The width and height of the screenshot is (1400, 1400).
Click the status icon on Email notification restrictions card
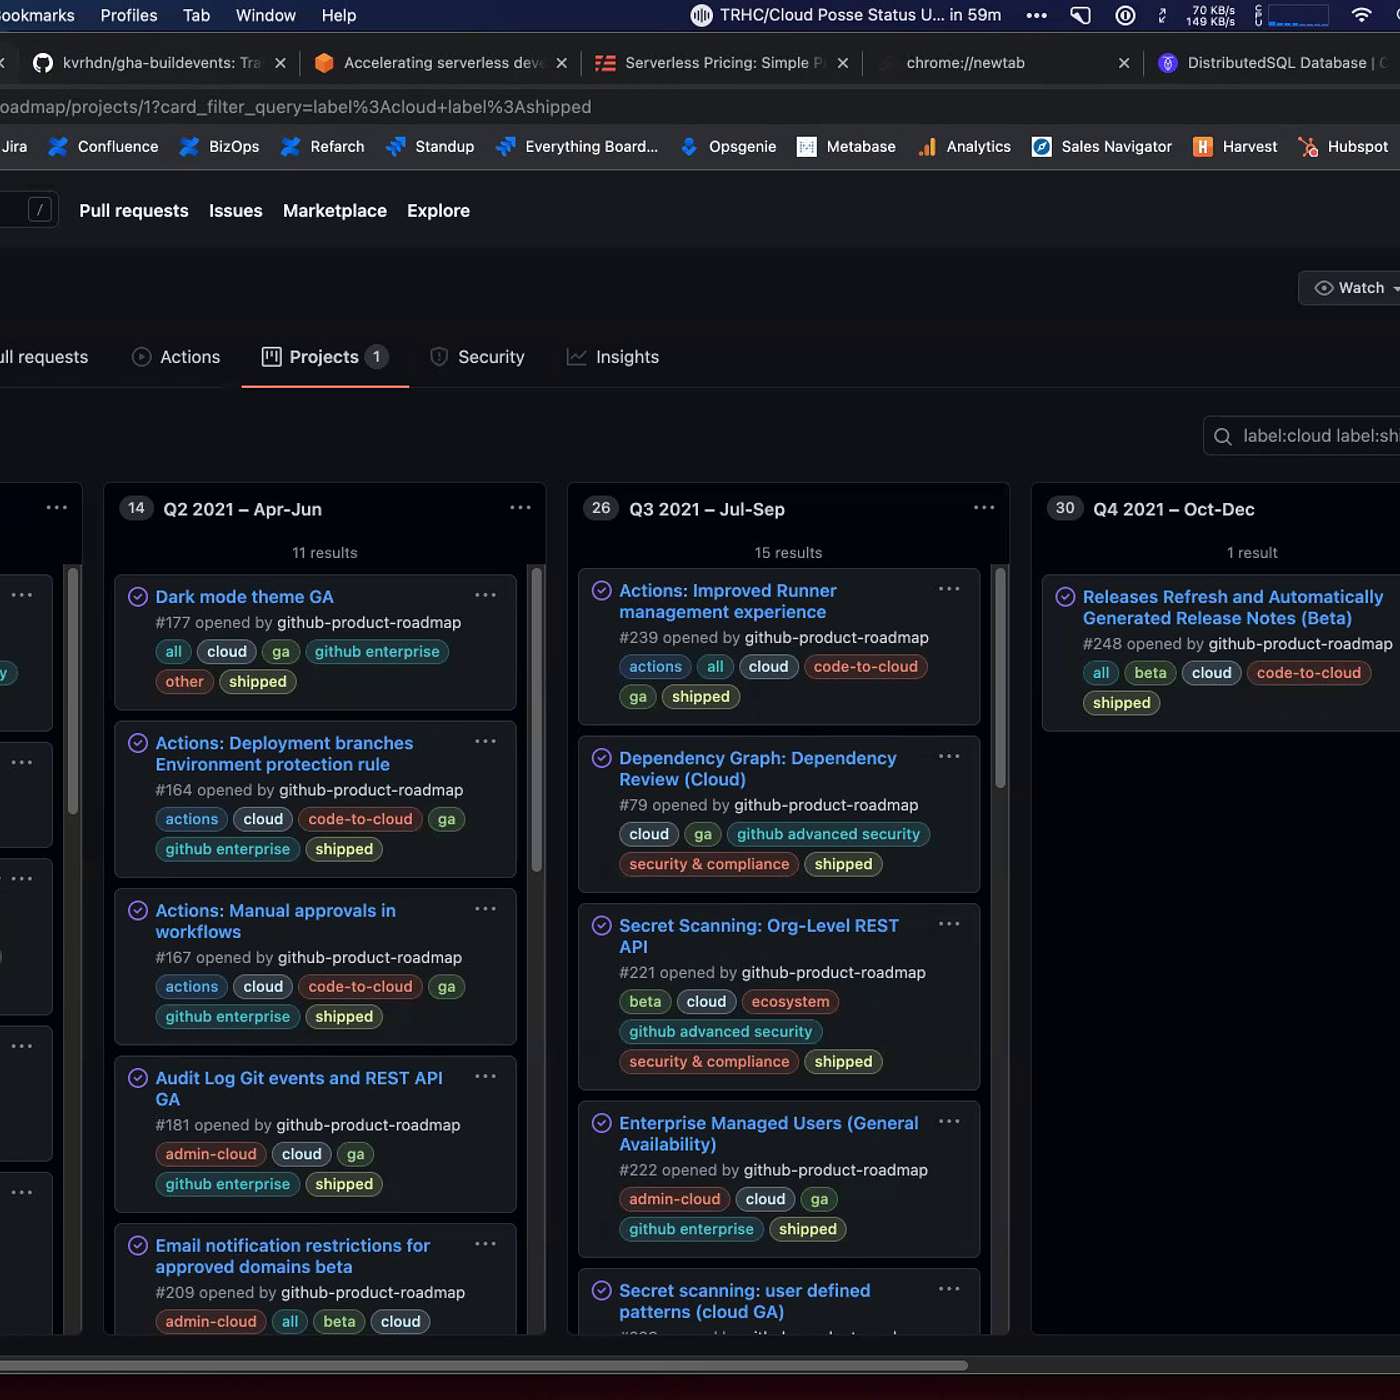[138, 1246]
